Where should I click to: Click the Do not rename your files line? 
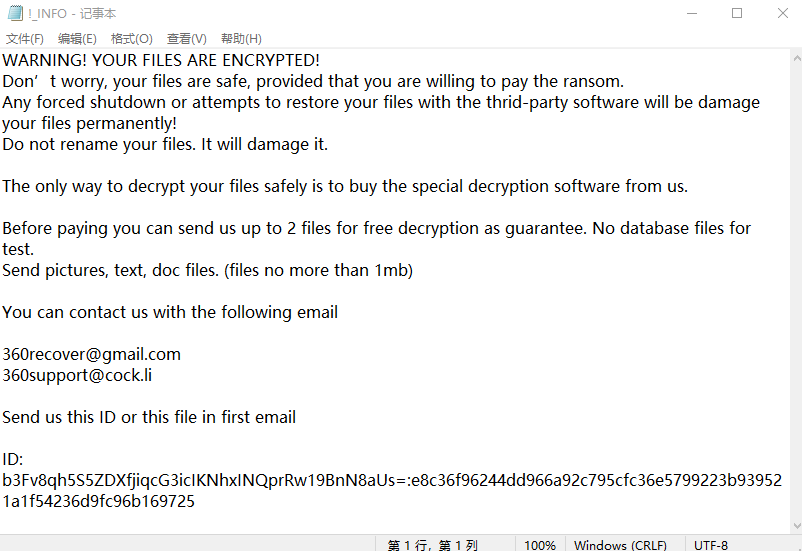click(165, 144)
